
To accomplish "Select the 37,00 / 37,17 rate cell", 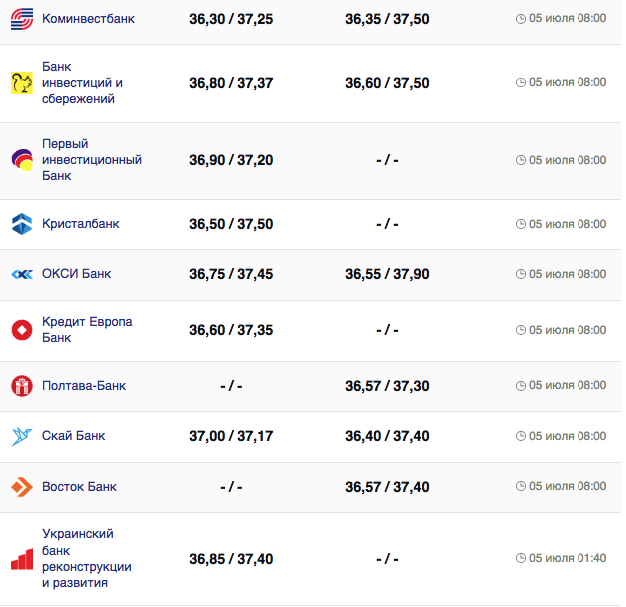I will tap(231, 436).
